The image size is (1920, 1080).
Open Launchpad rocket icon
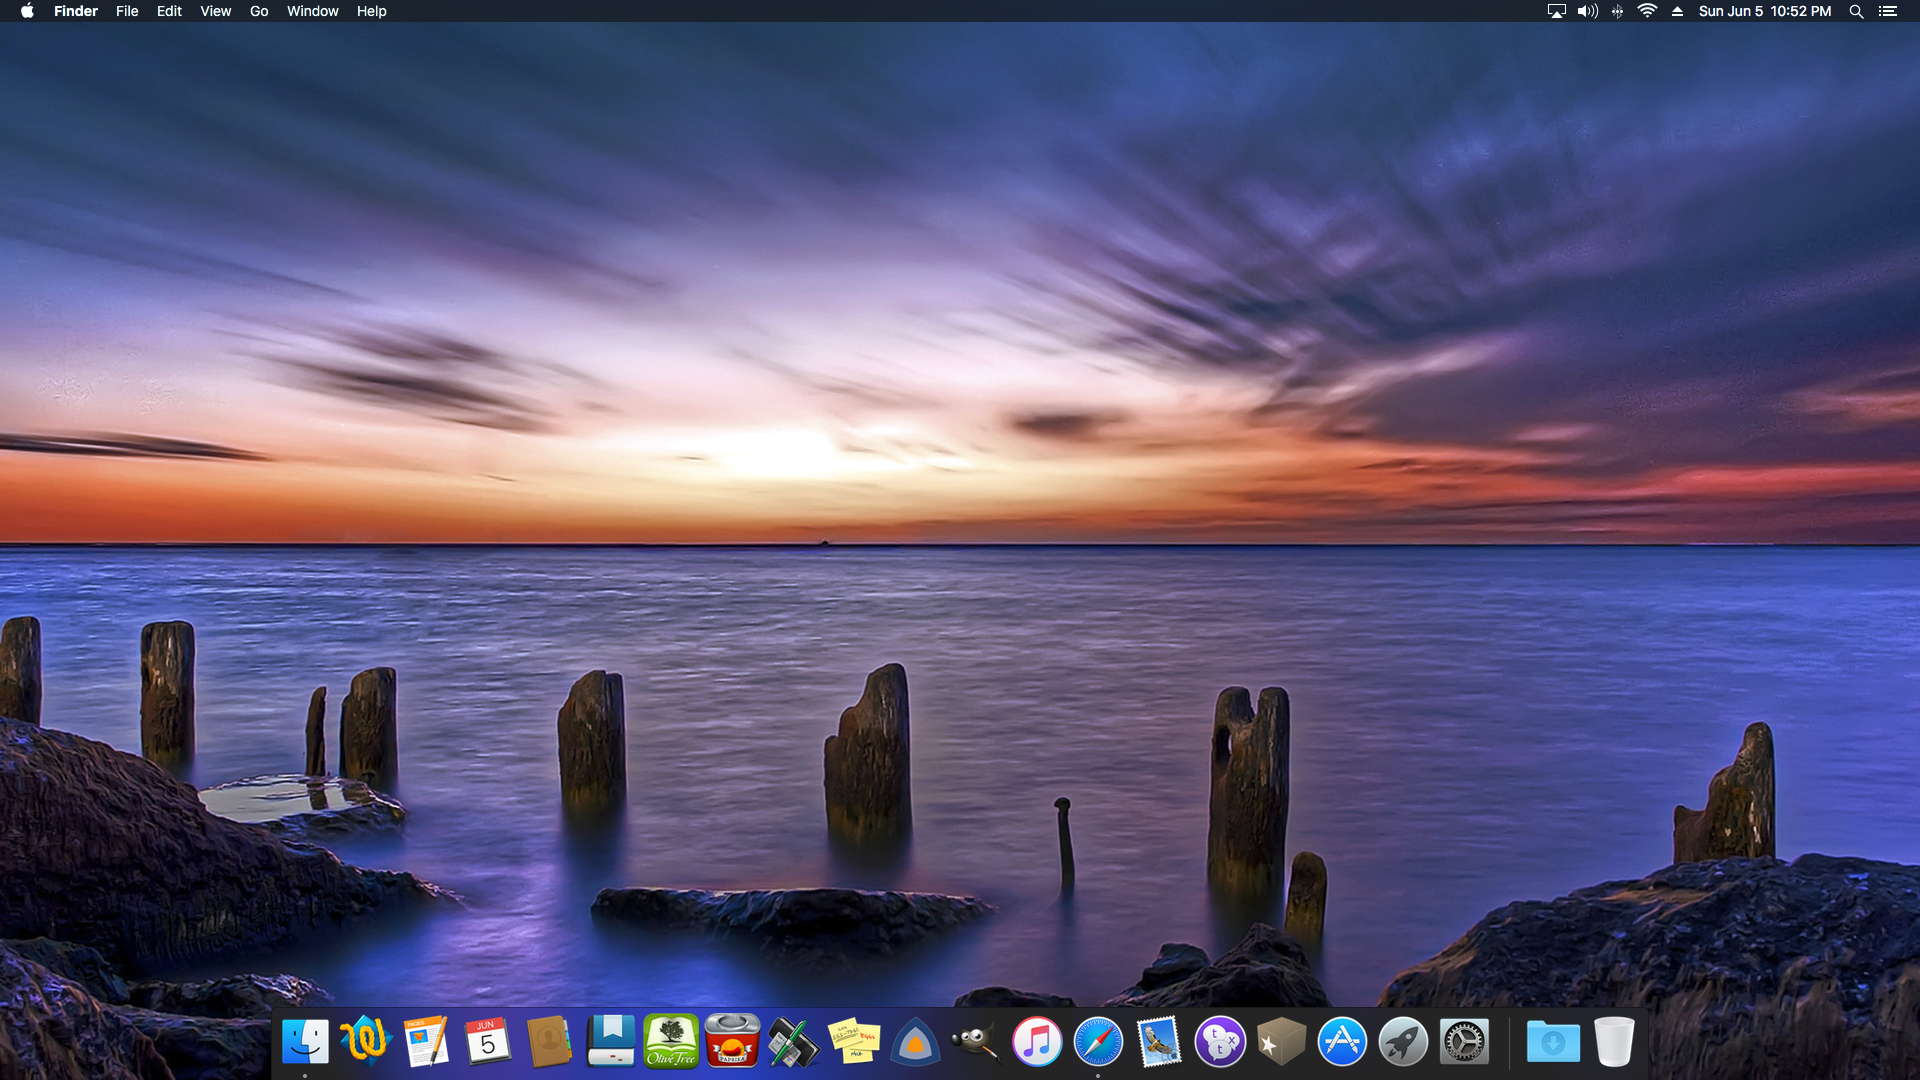pos(1403,1042)
